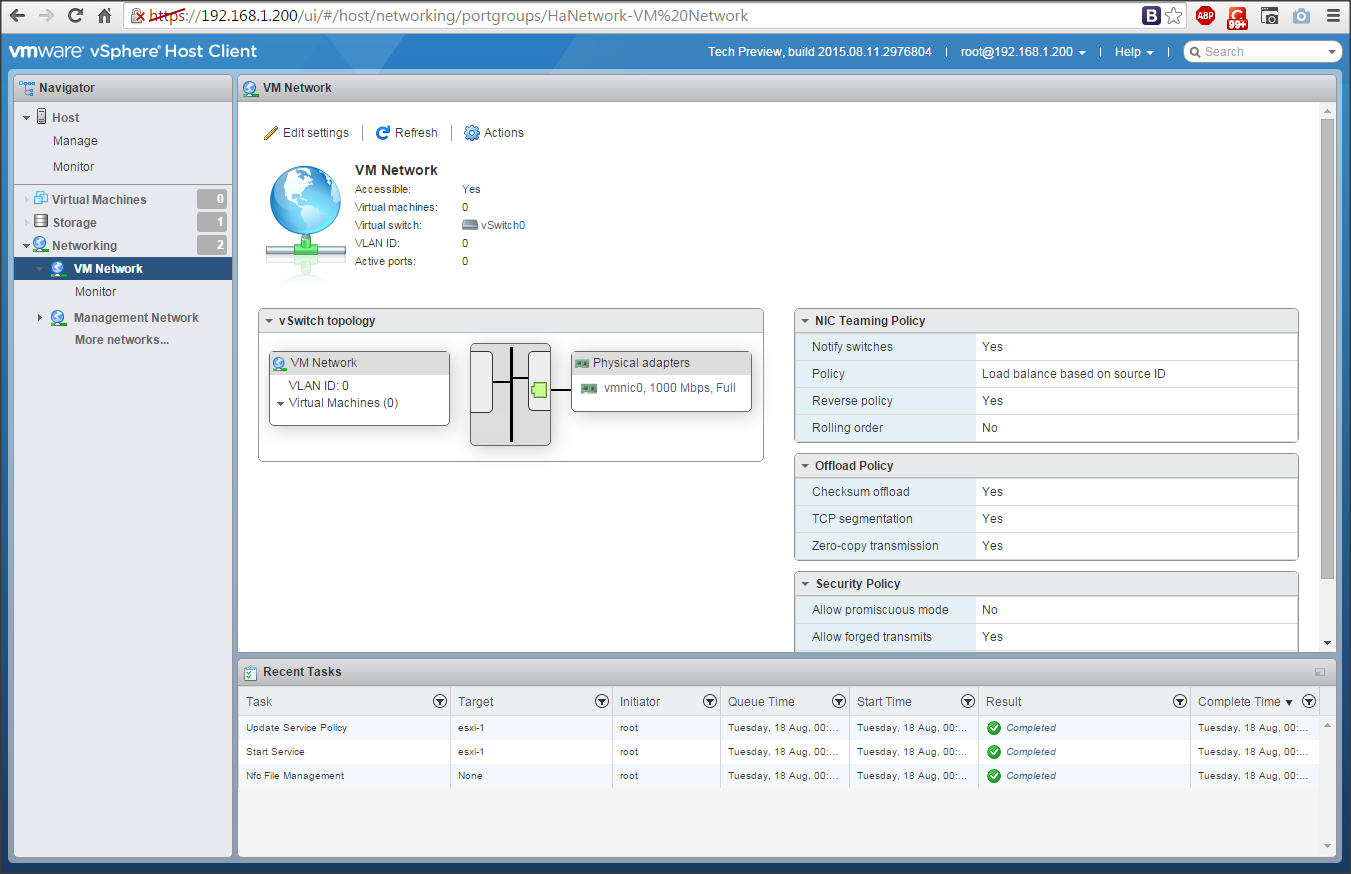
Task: Click the Refresh icon in the toolbar
Action: [383, 133]
